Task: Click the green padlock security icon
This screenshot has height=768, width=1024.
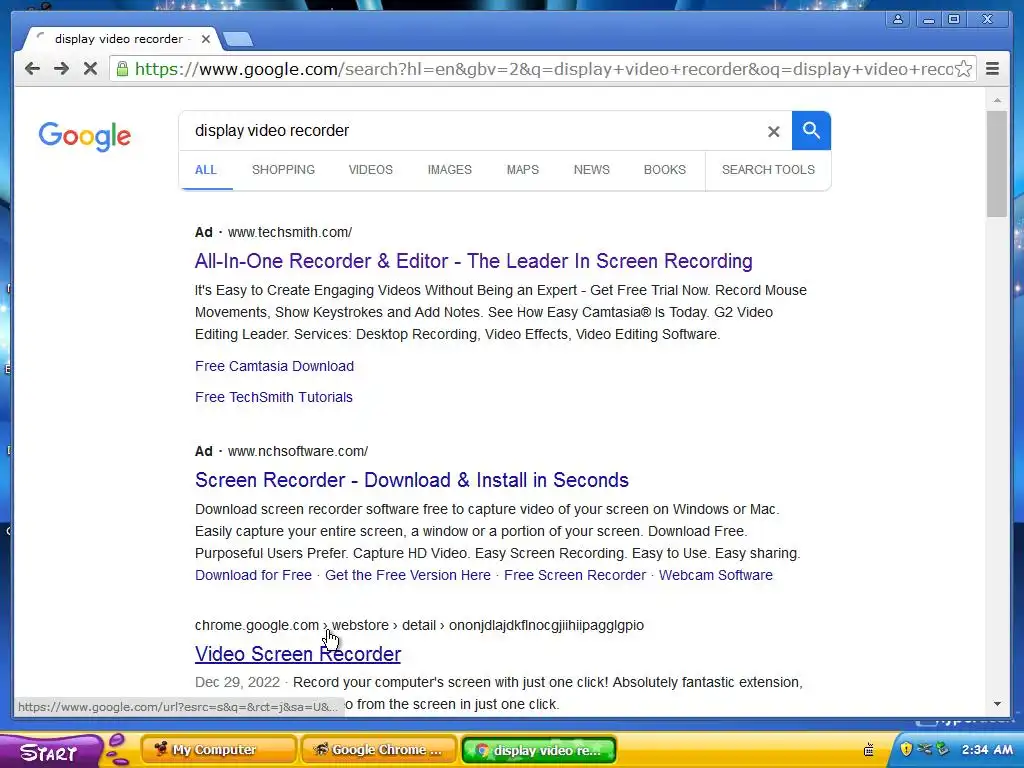Action: (x=122, y=69)
